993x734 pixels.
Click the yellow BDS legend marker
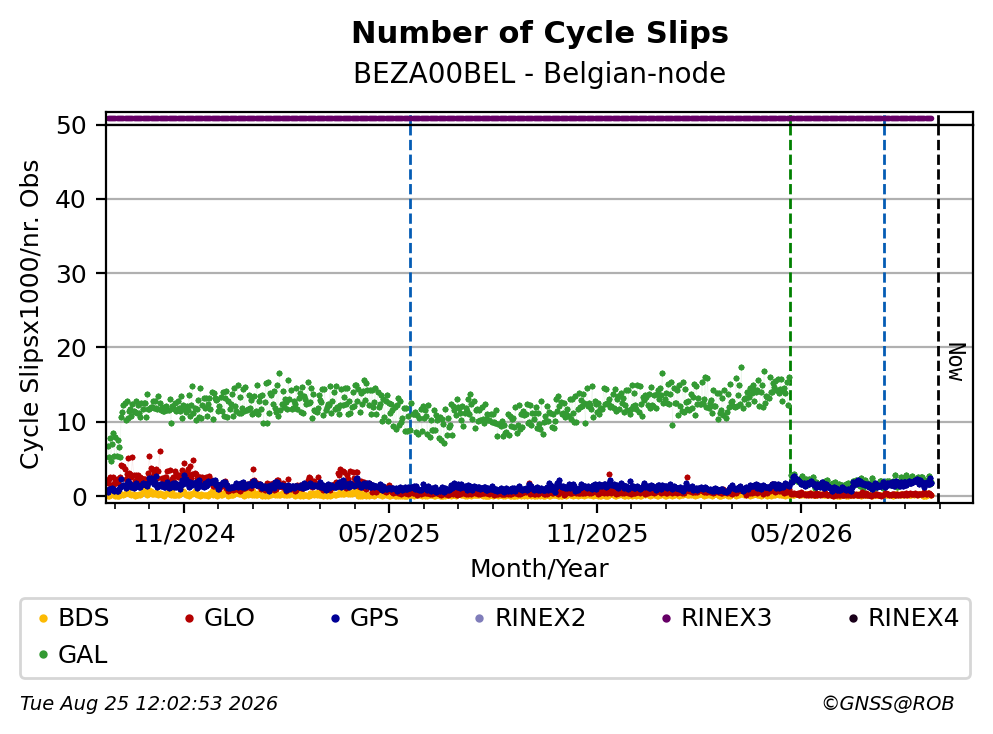[x=44, y=618]
